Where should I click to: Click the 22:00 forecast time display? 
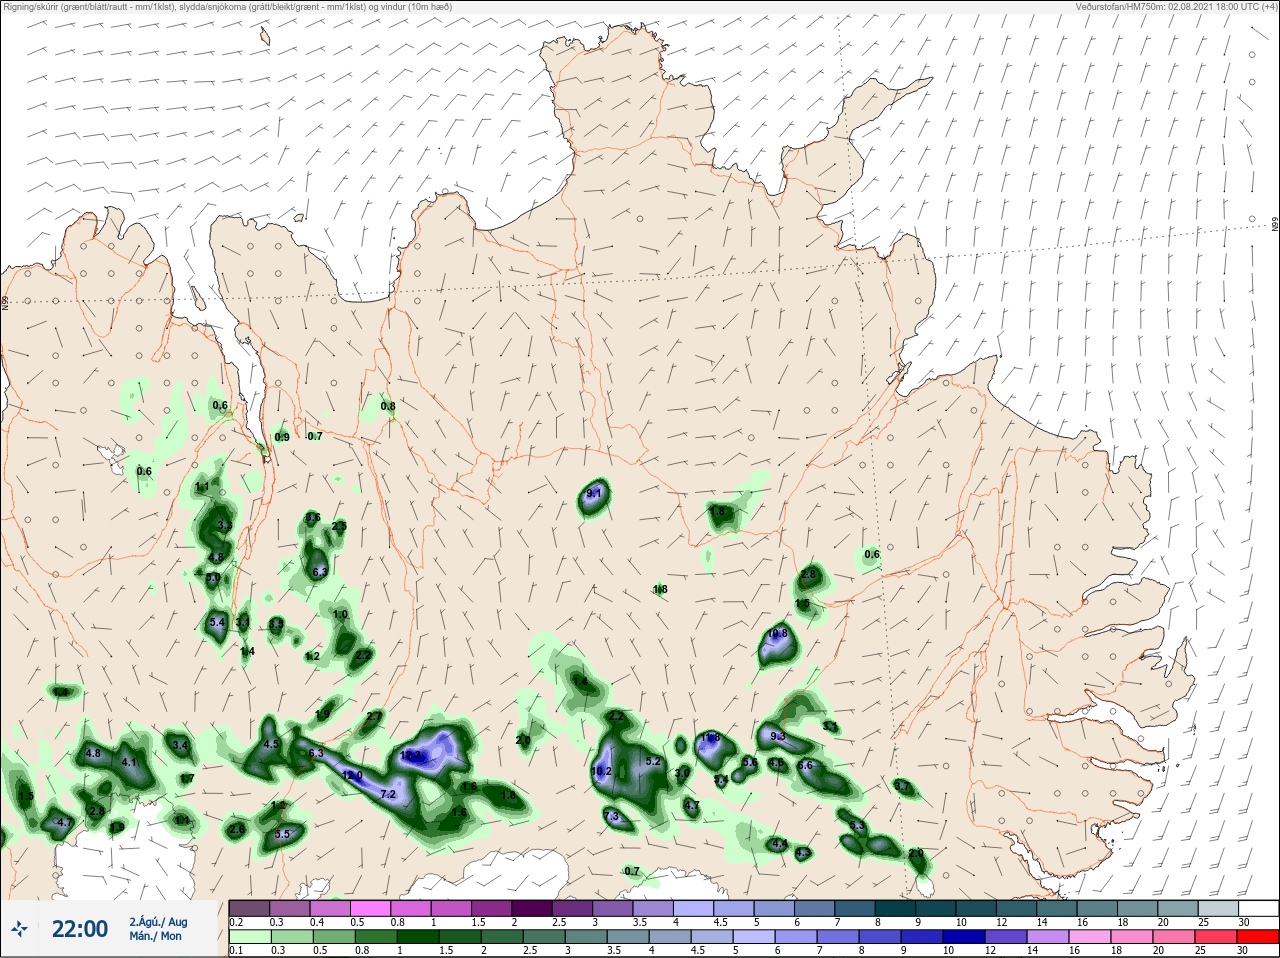(x=79, y=929)
